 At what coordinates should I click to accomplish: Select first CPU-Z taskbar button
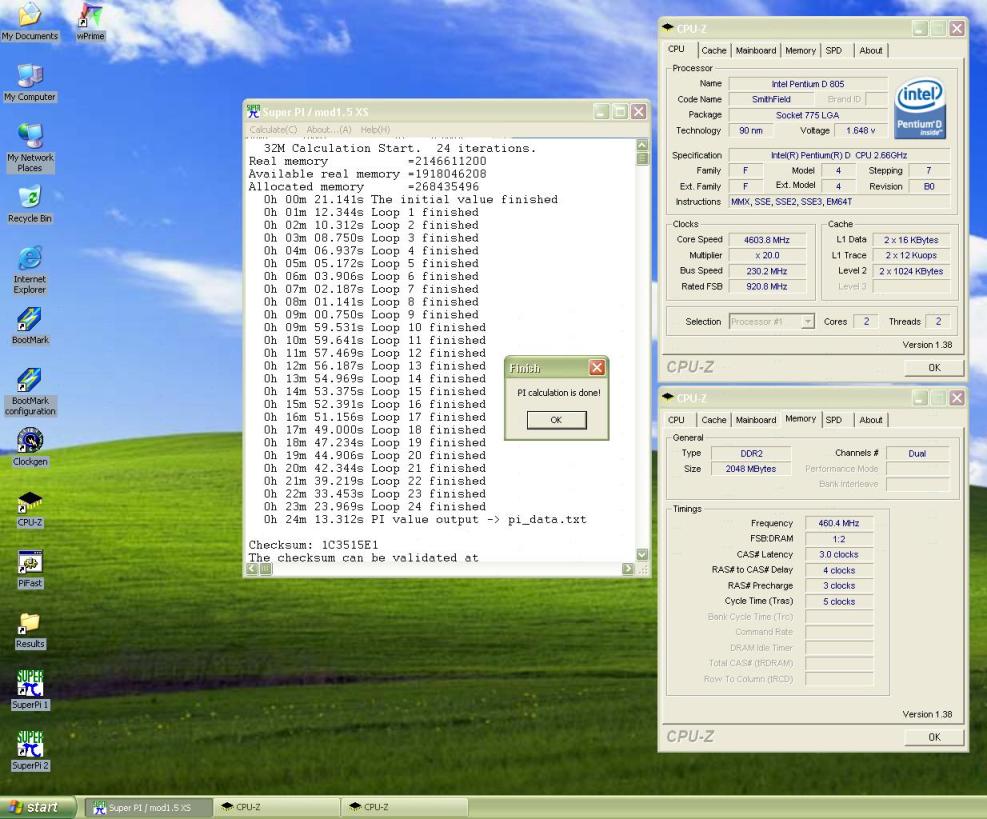276,808
